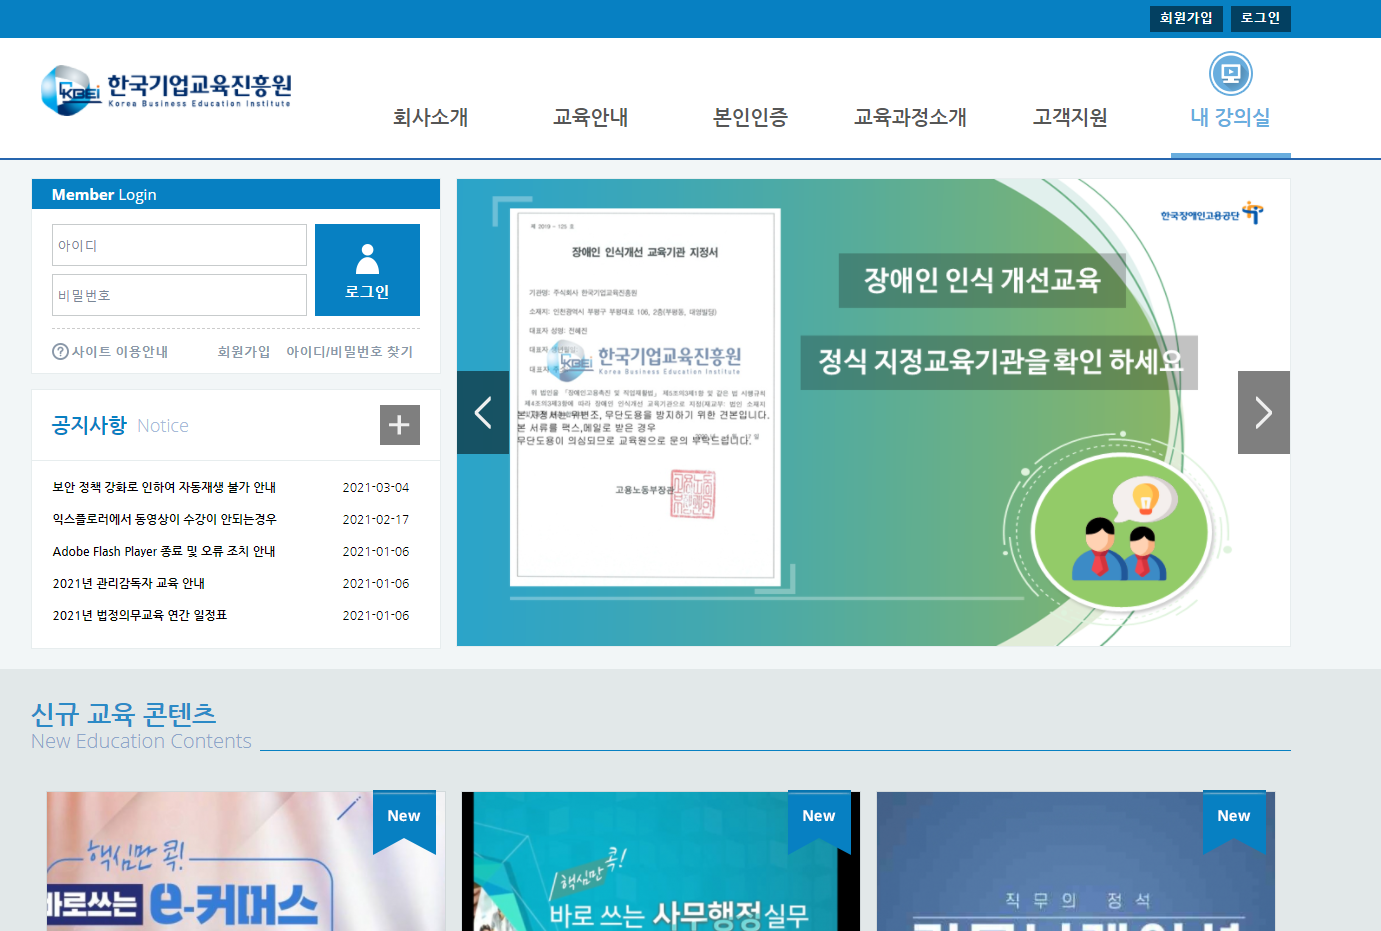Click 로그인 in the top bar
1381x931 pixels.
[1261, 18]
